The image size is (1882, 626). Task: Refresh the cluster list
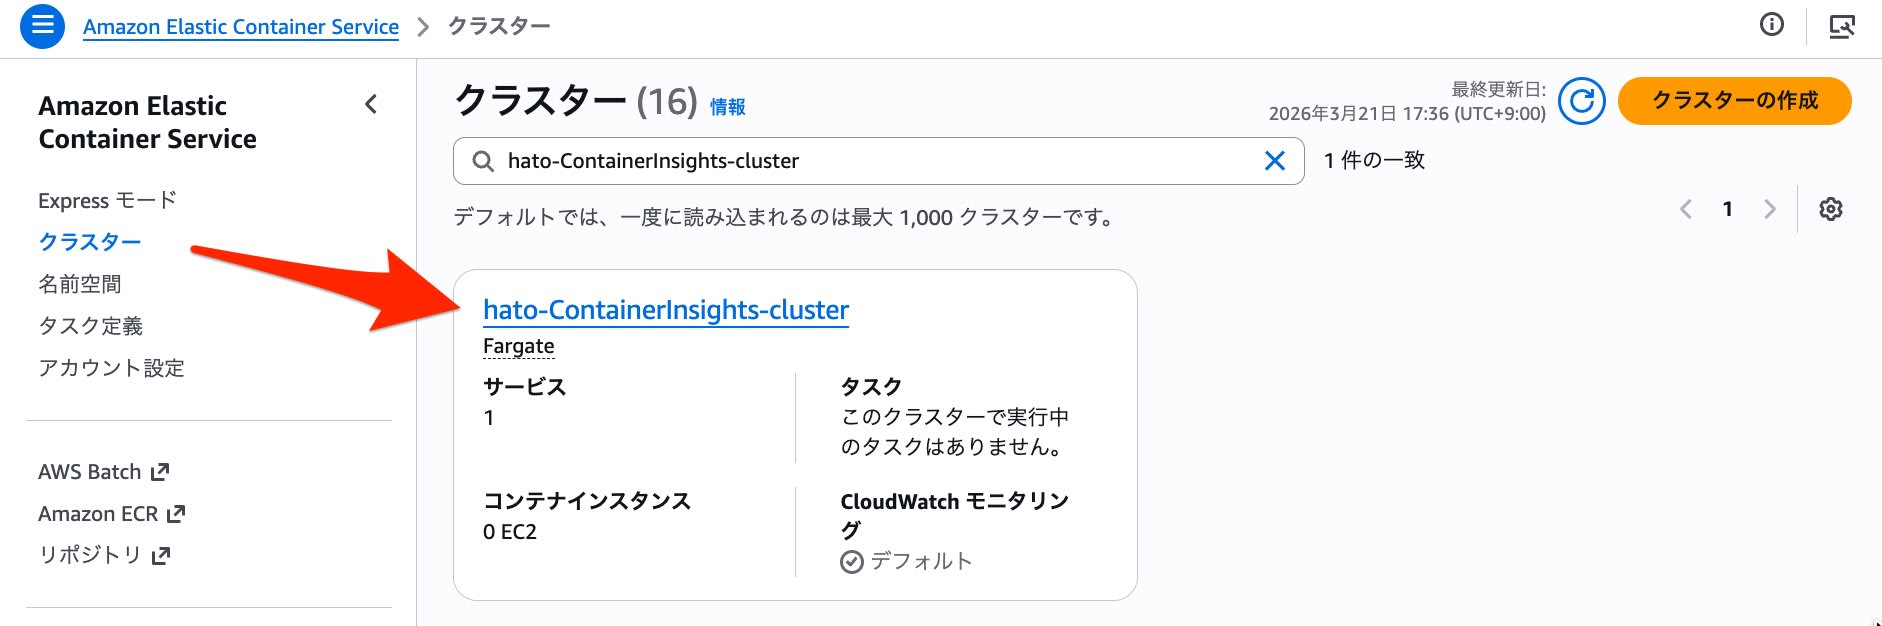(x=1583, y=101)
